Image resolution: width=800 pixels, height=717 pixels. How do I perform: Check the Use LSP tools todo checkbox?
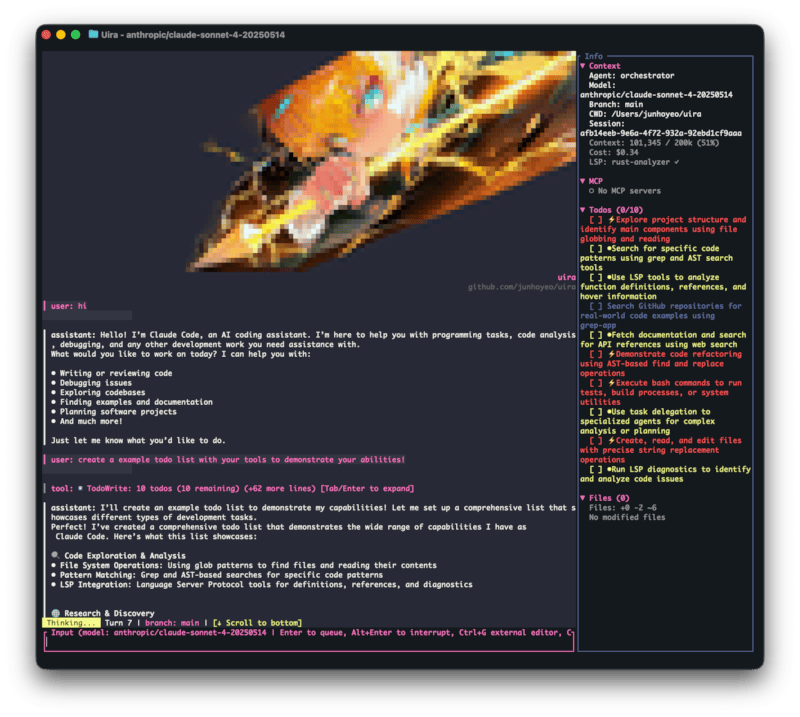(x=596, y=277)
